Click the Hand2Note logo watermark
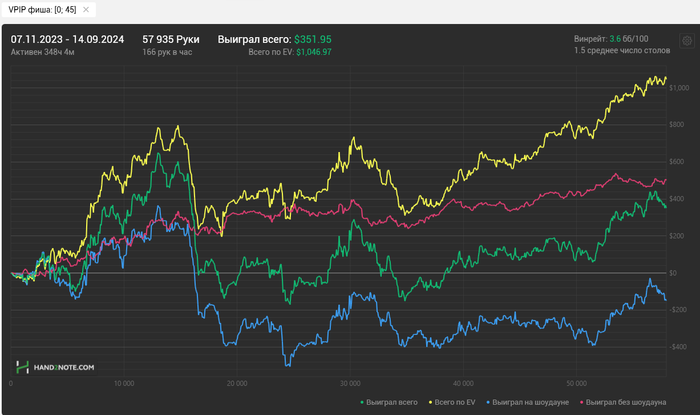This screenshot has height=415, width=700. coord(56,367)
